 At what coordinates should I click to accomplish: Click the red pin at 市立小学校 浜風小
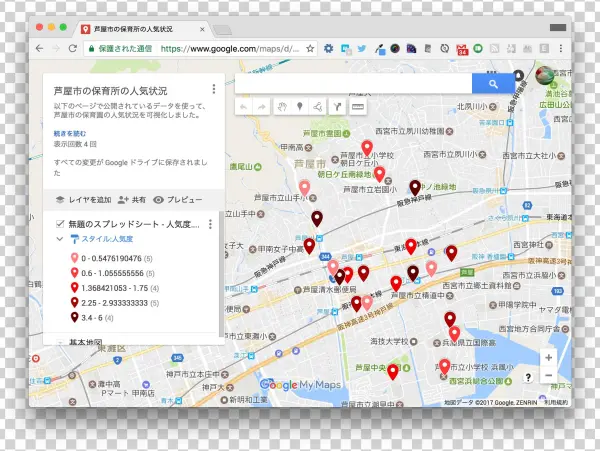[444, 367]
